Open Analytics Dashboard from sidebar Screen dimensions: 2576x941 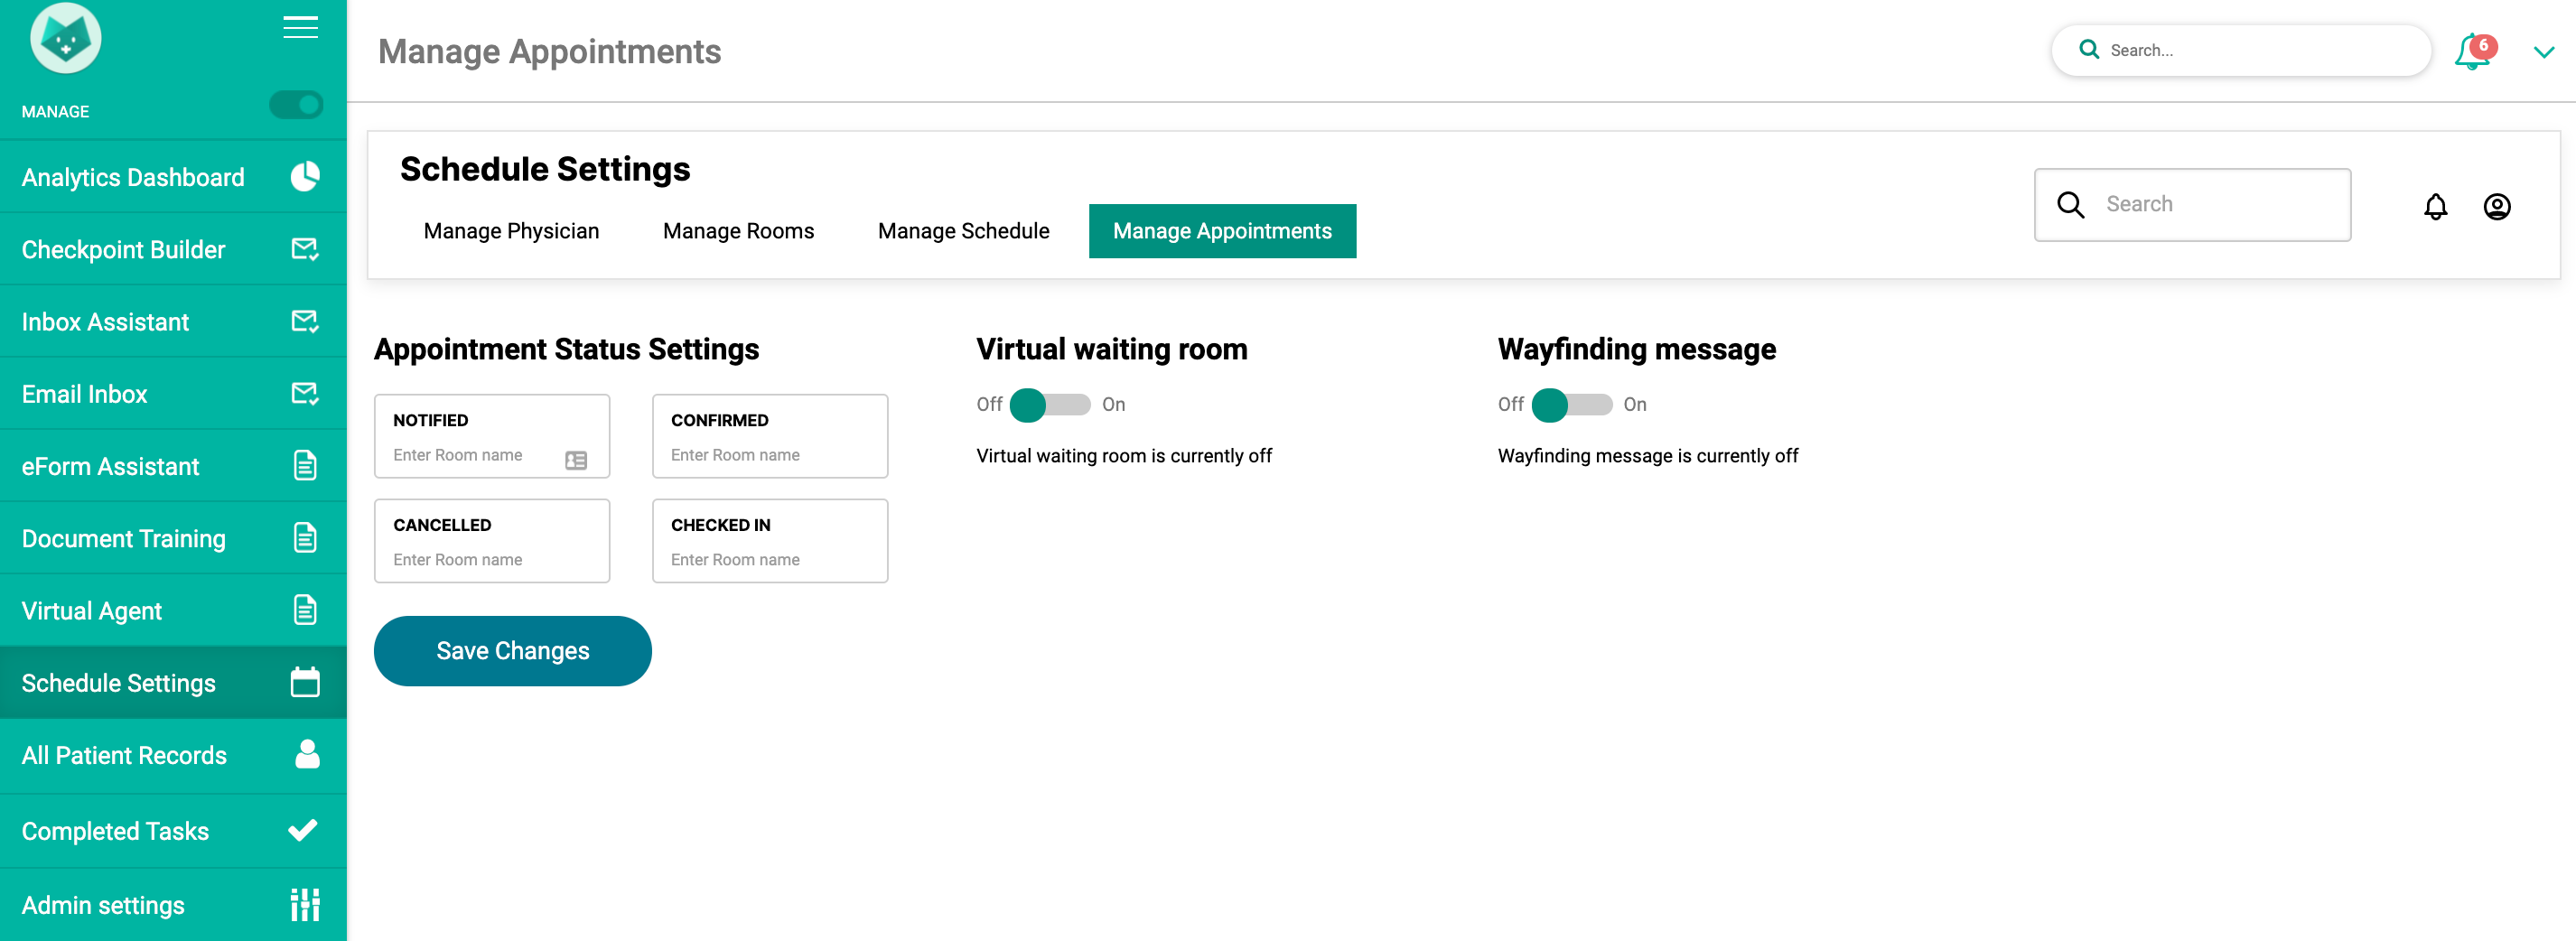(x=173, y=177)
